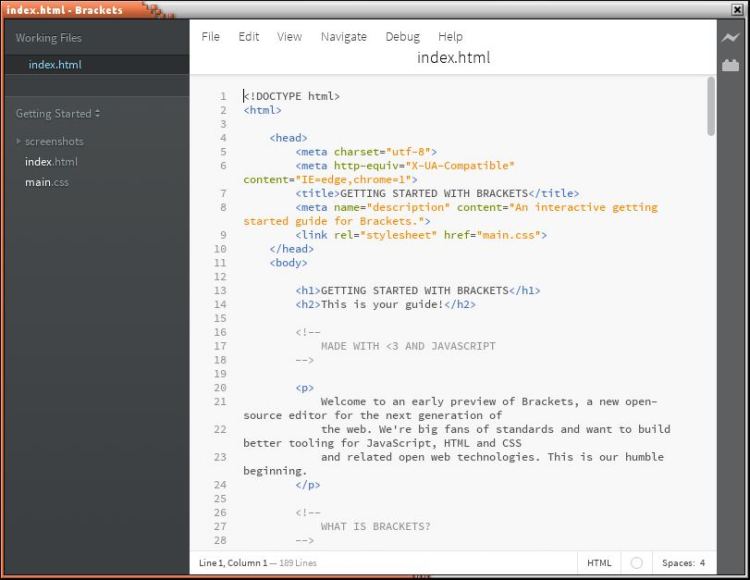Image resolution: width=750 pixels, height=580 pixels.
Task: Toggle the Spaces indentation type label
Action: click(x=678, y=563)
